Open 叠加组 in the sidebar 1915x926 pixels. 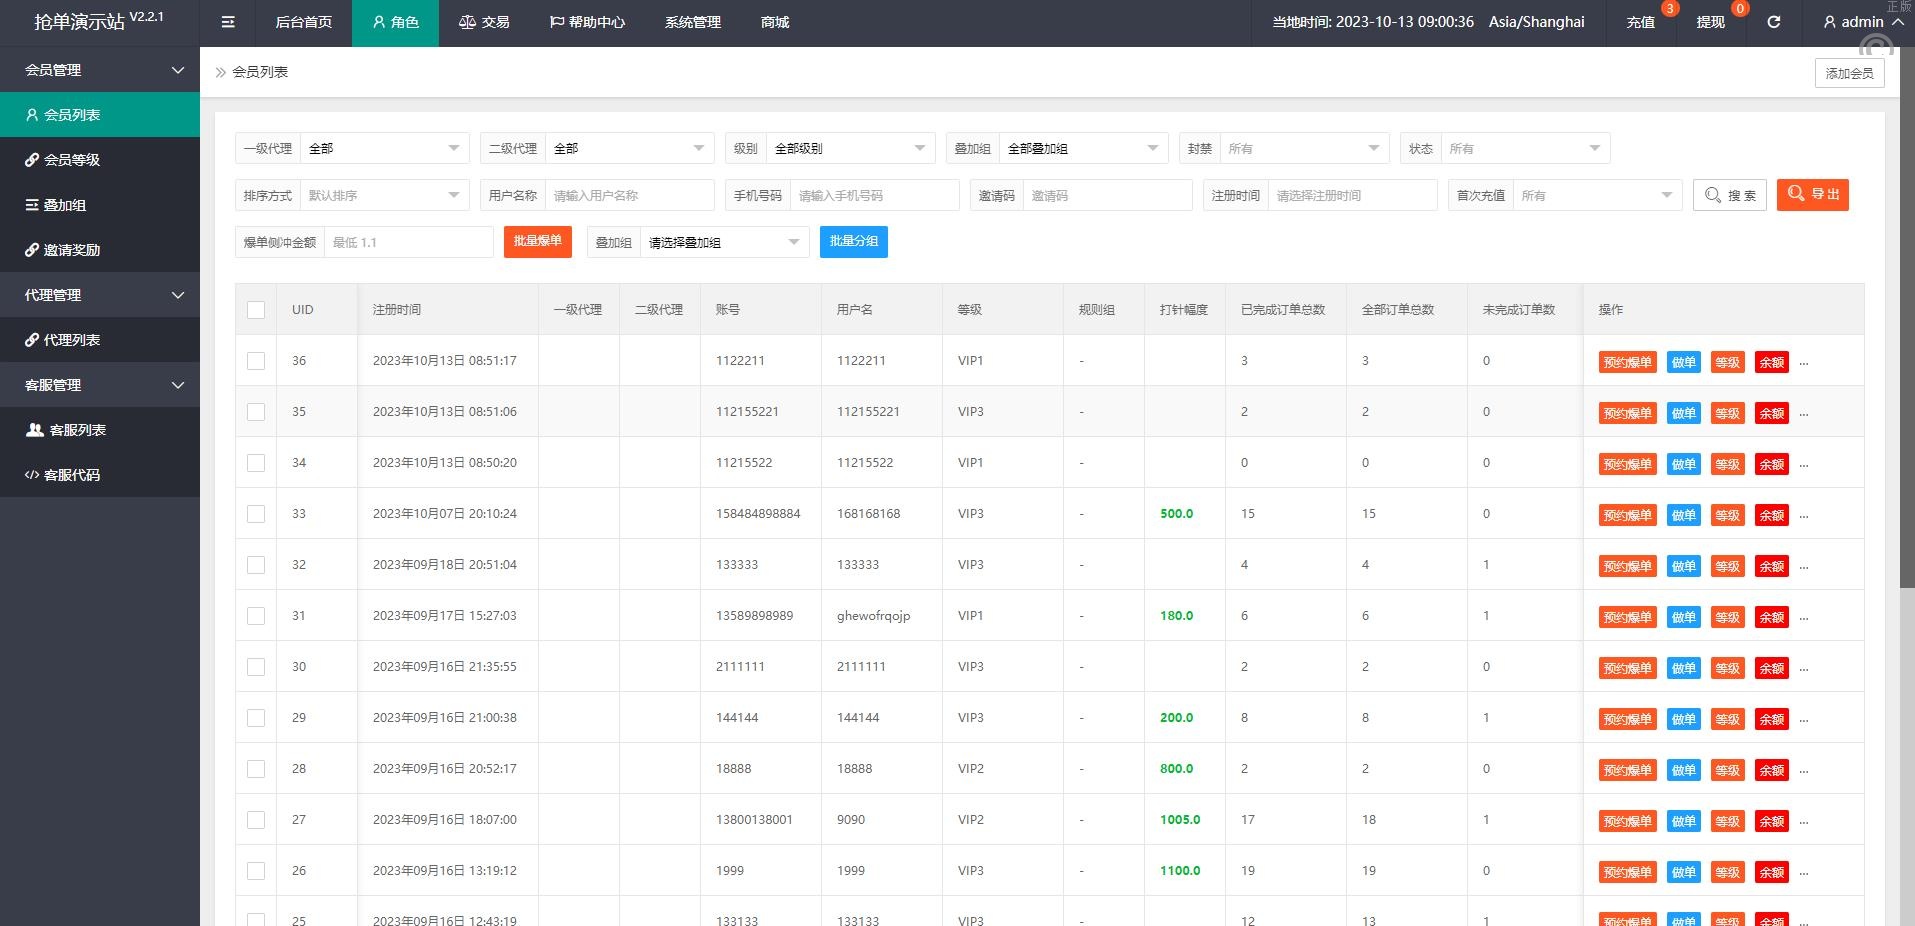(x=65, y=205)
